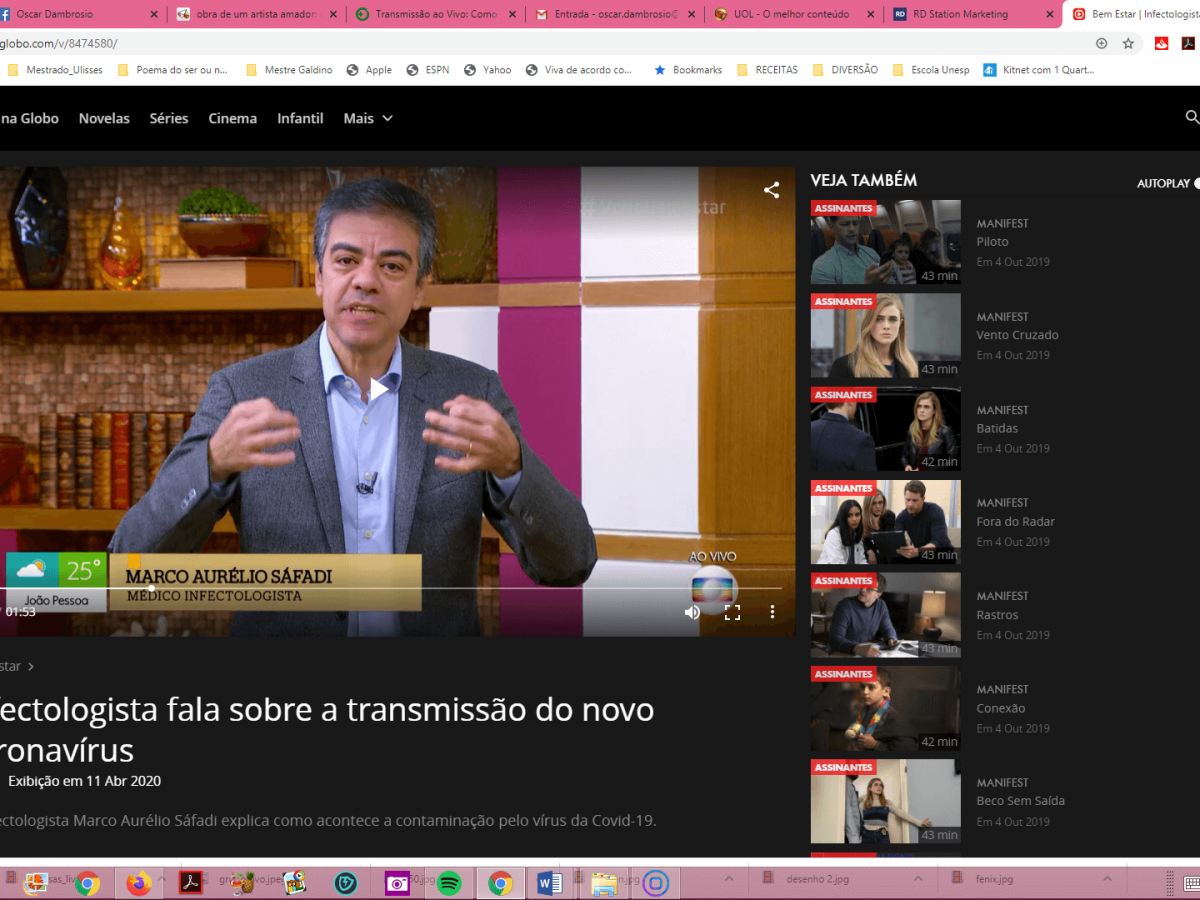This screenshot has width=1200, height=900.
Task: Click the Fora do Radar episode title
Action: click(1015, 522)
